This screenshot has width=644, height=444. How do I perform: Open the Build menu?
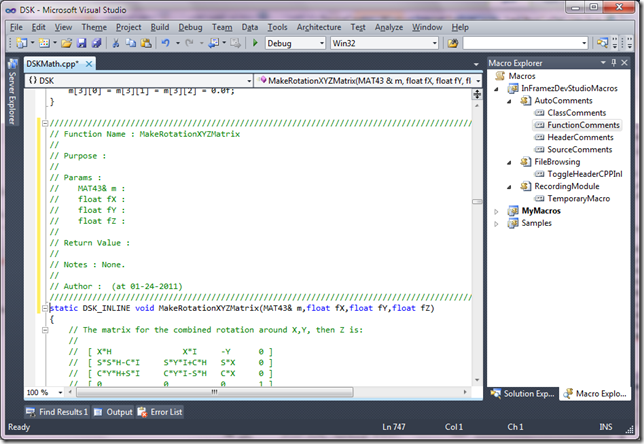pyautogui.click(x=159, y=27)
